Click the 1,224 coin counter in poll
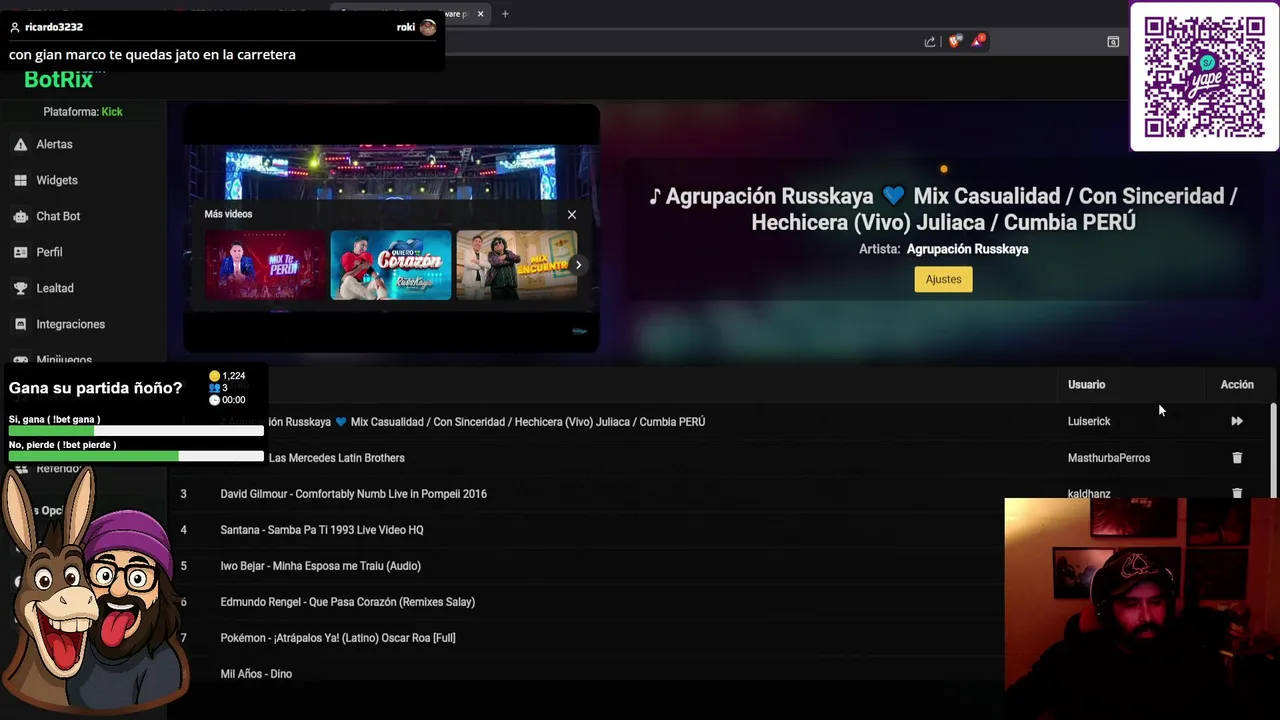This screenshot has height=720, width=1280. 227,376
